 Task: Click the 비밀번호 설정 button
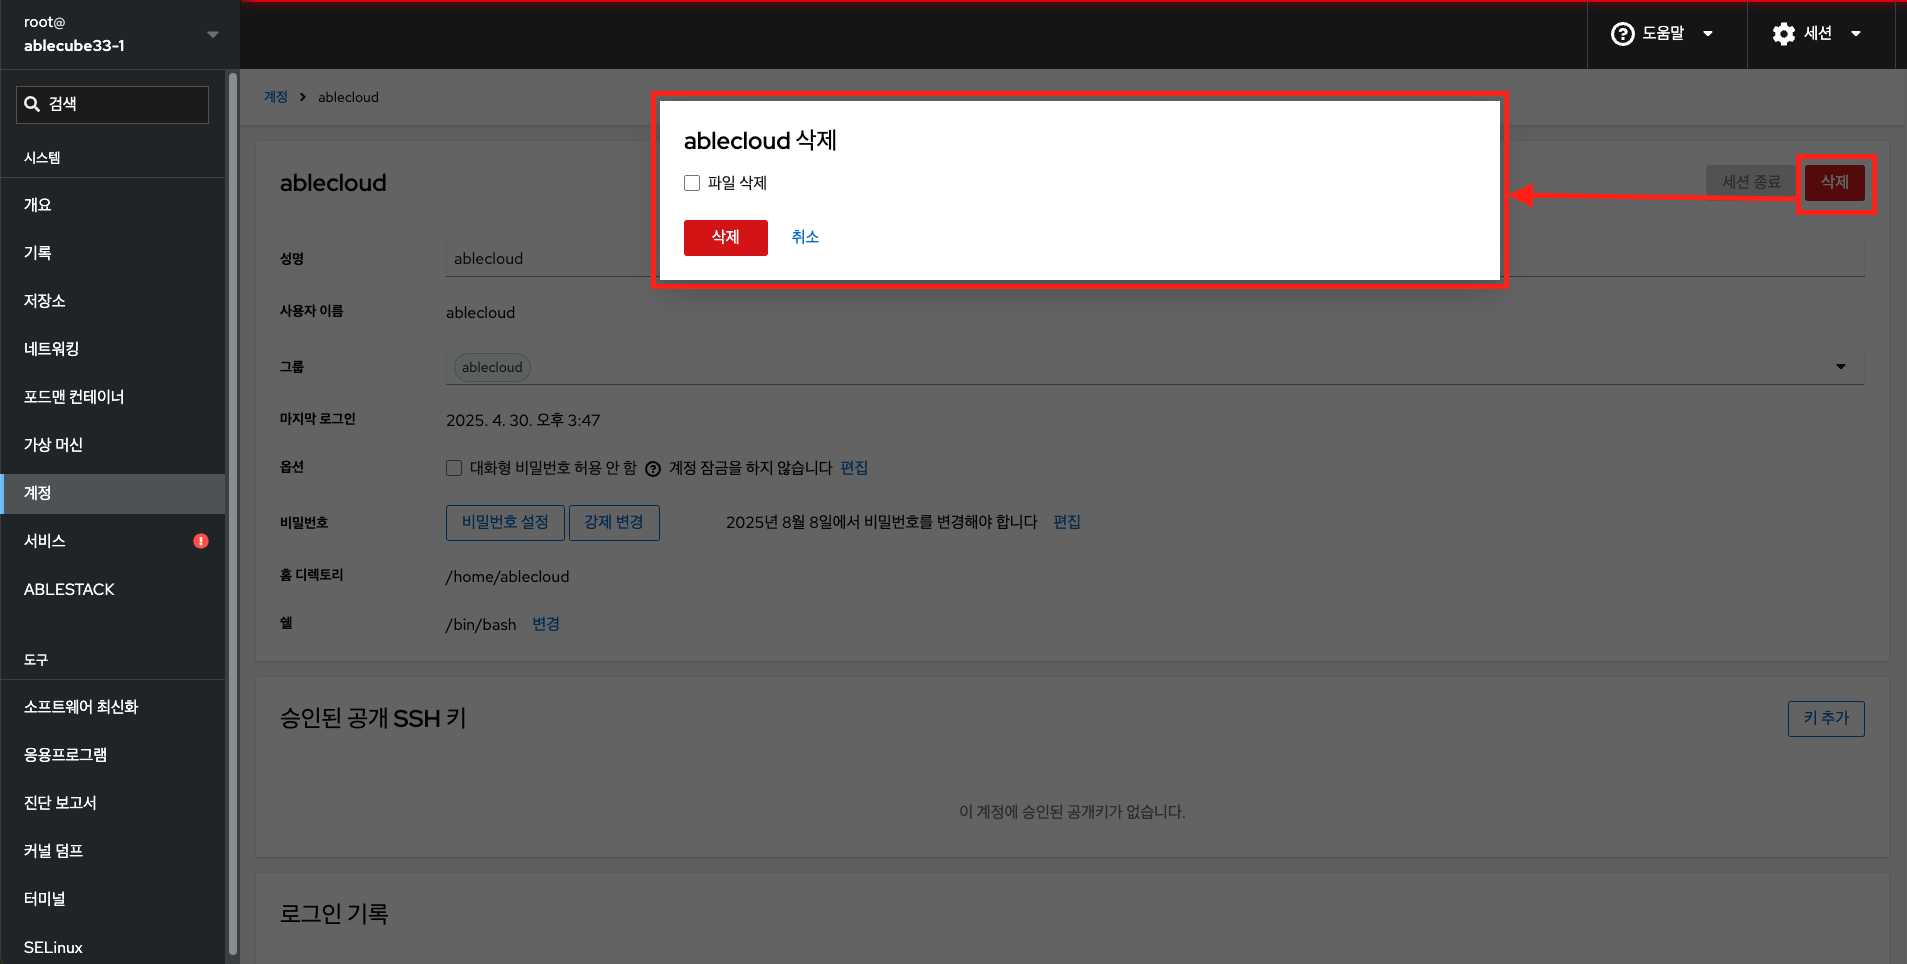(x=505, y=522)
